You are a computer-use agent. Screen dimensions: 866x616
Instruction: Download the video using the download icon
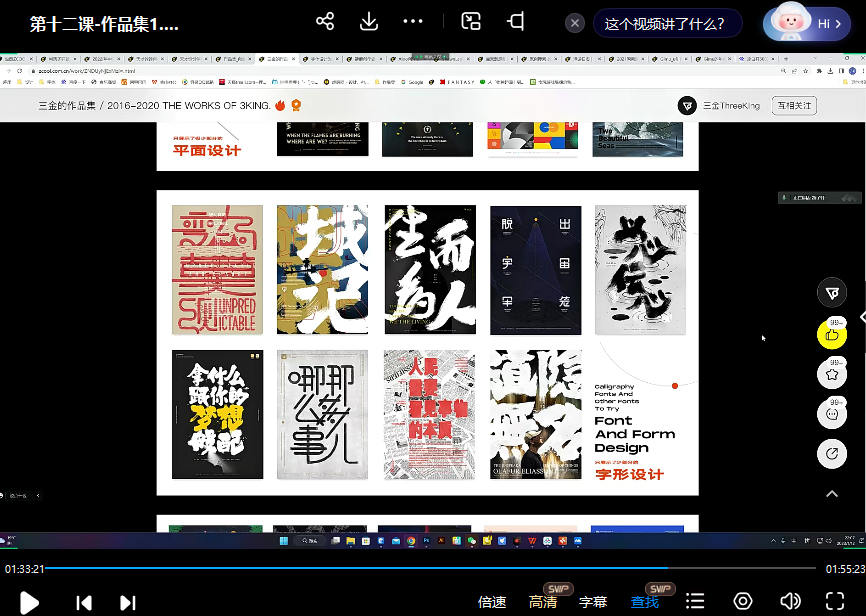(x=368, y=22)
